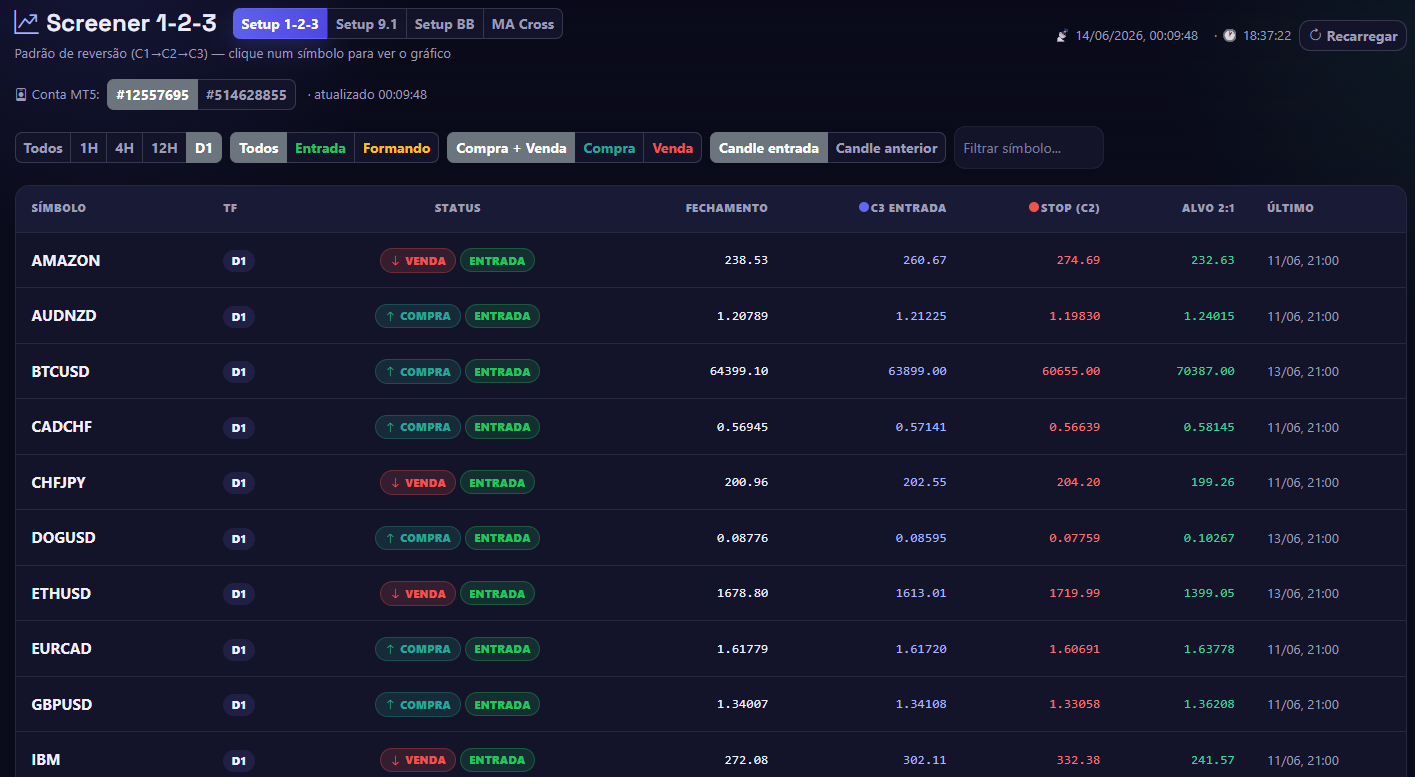The height and width of the screenshot is (777, 1415).
Task: Click stop value 274.69
Action: (x=1078, y=260)
